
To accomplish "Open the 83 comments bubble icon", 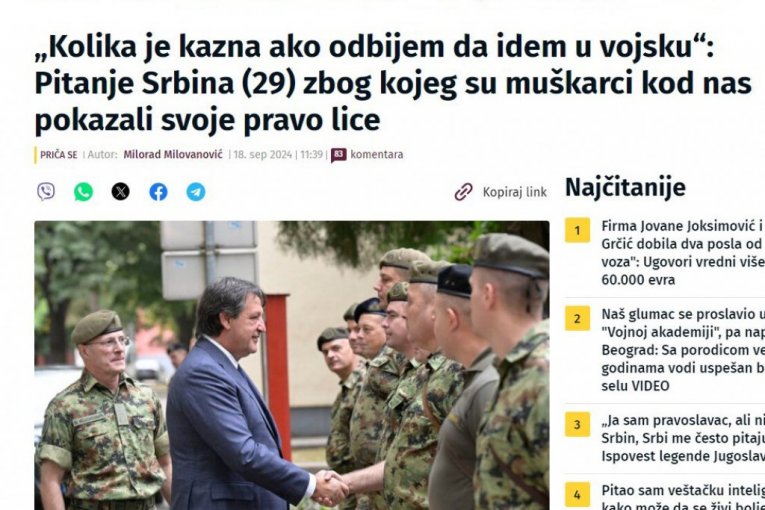I will [x=339, y=155].
